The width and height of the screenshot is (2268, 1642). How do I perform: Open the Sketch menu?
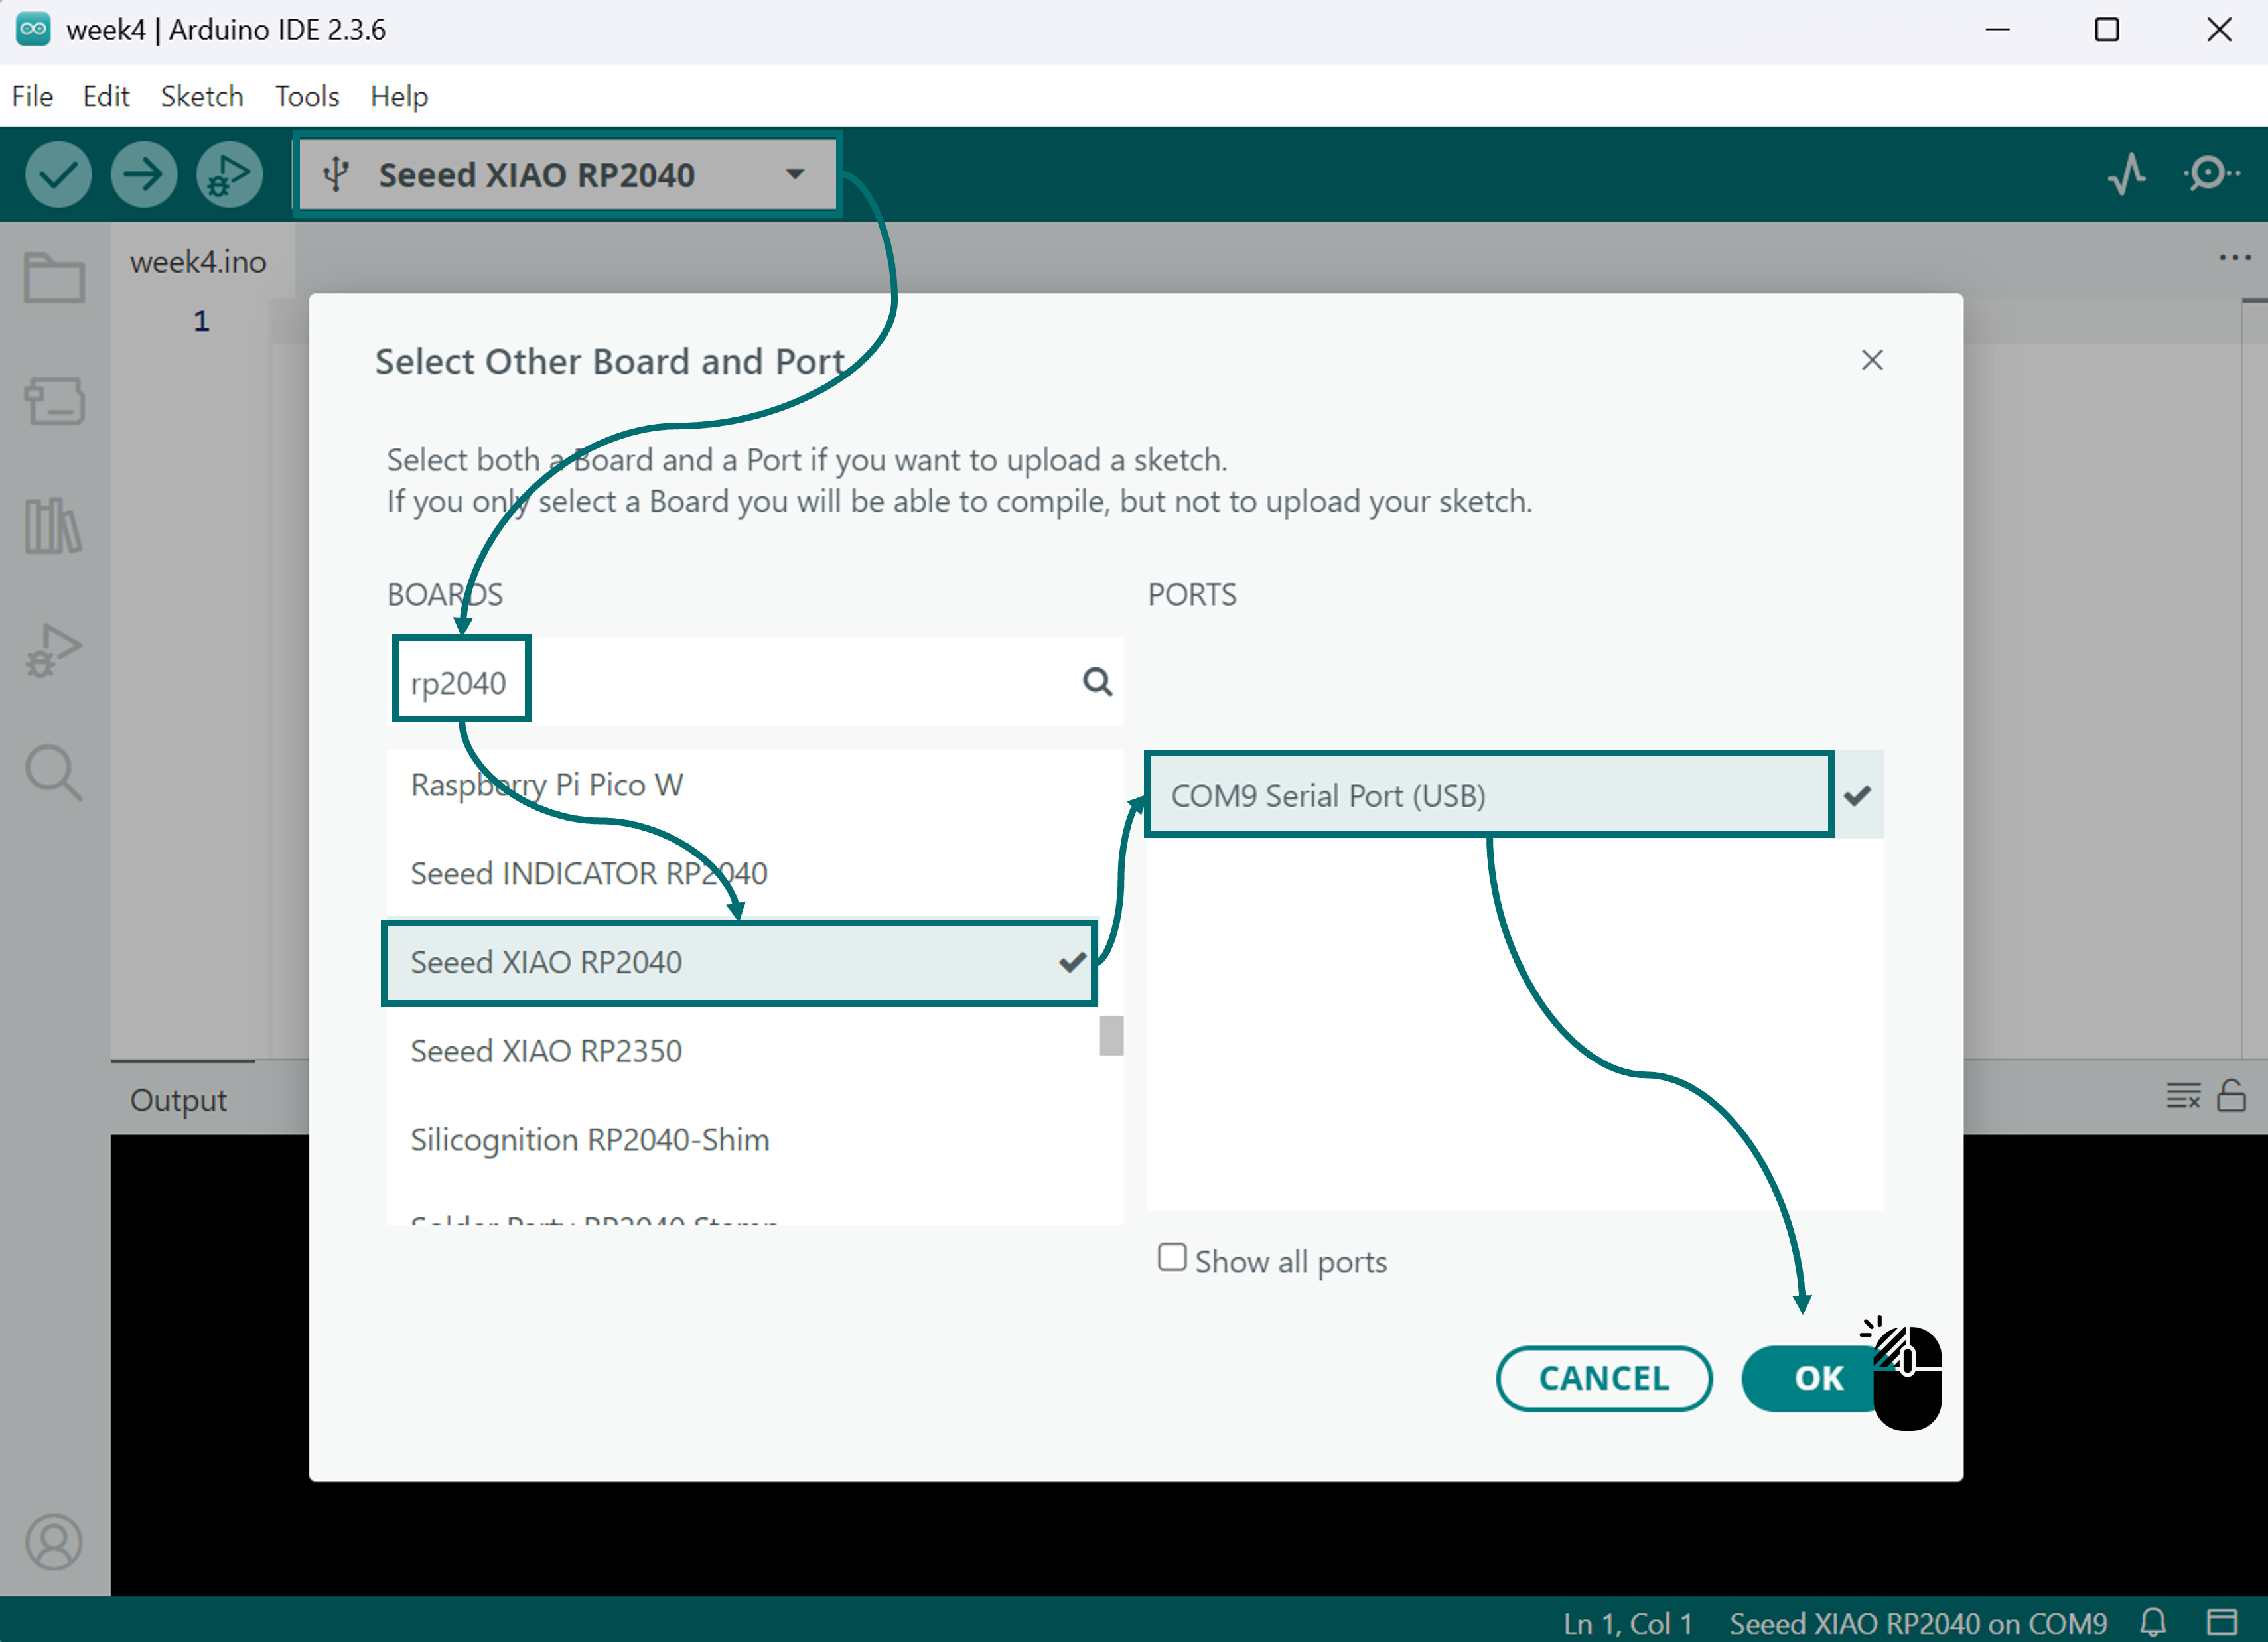point(202,96)
